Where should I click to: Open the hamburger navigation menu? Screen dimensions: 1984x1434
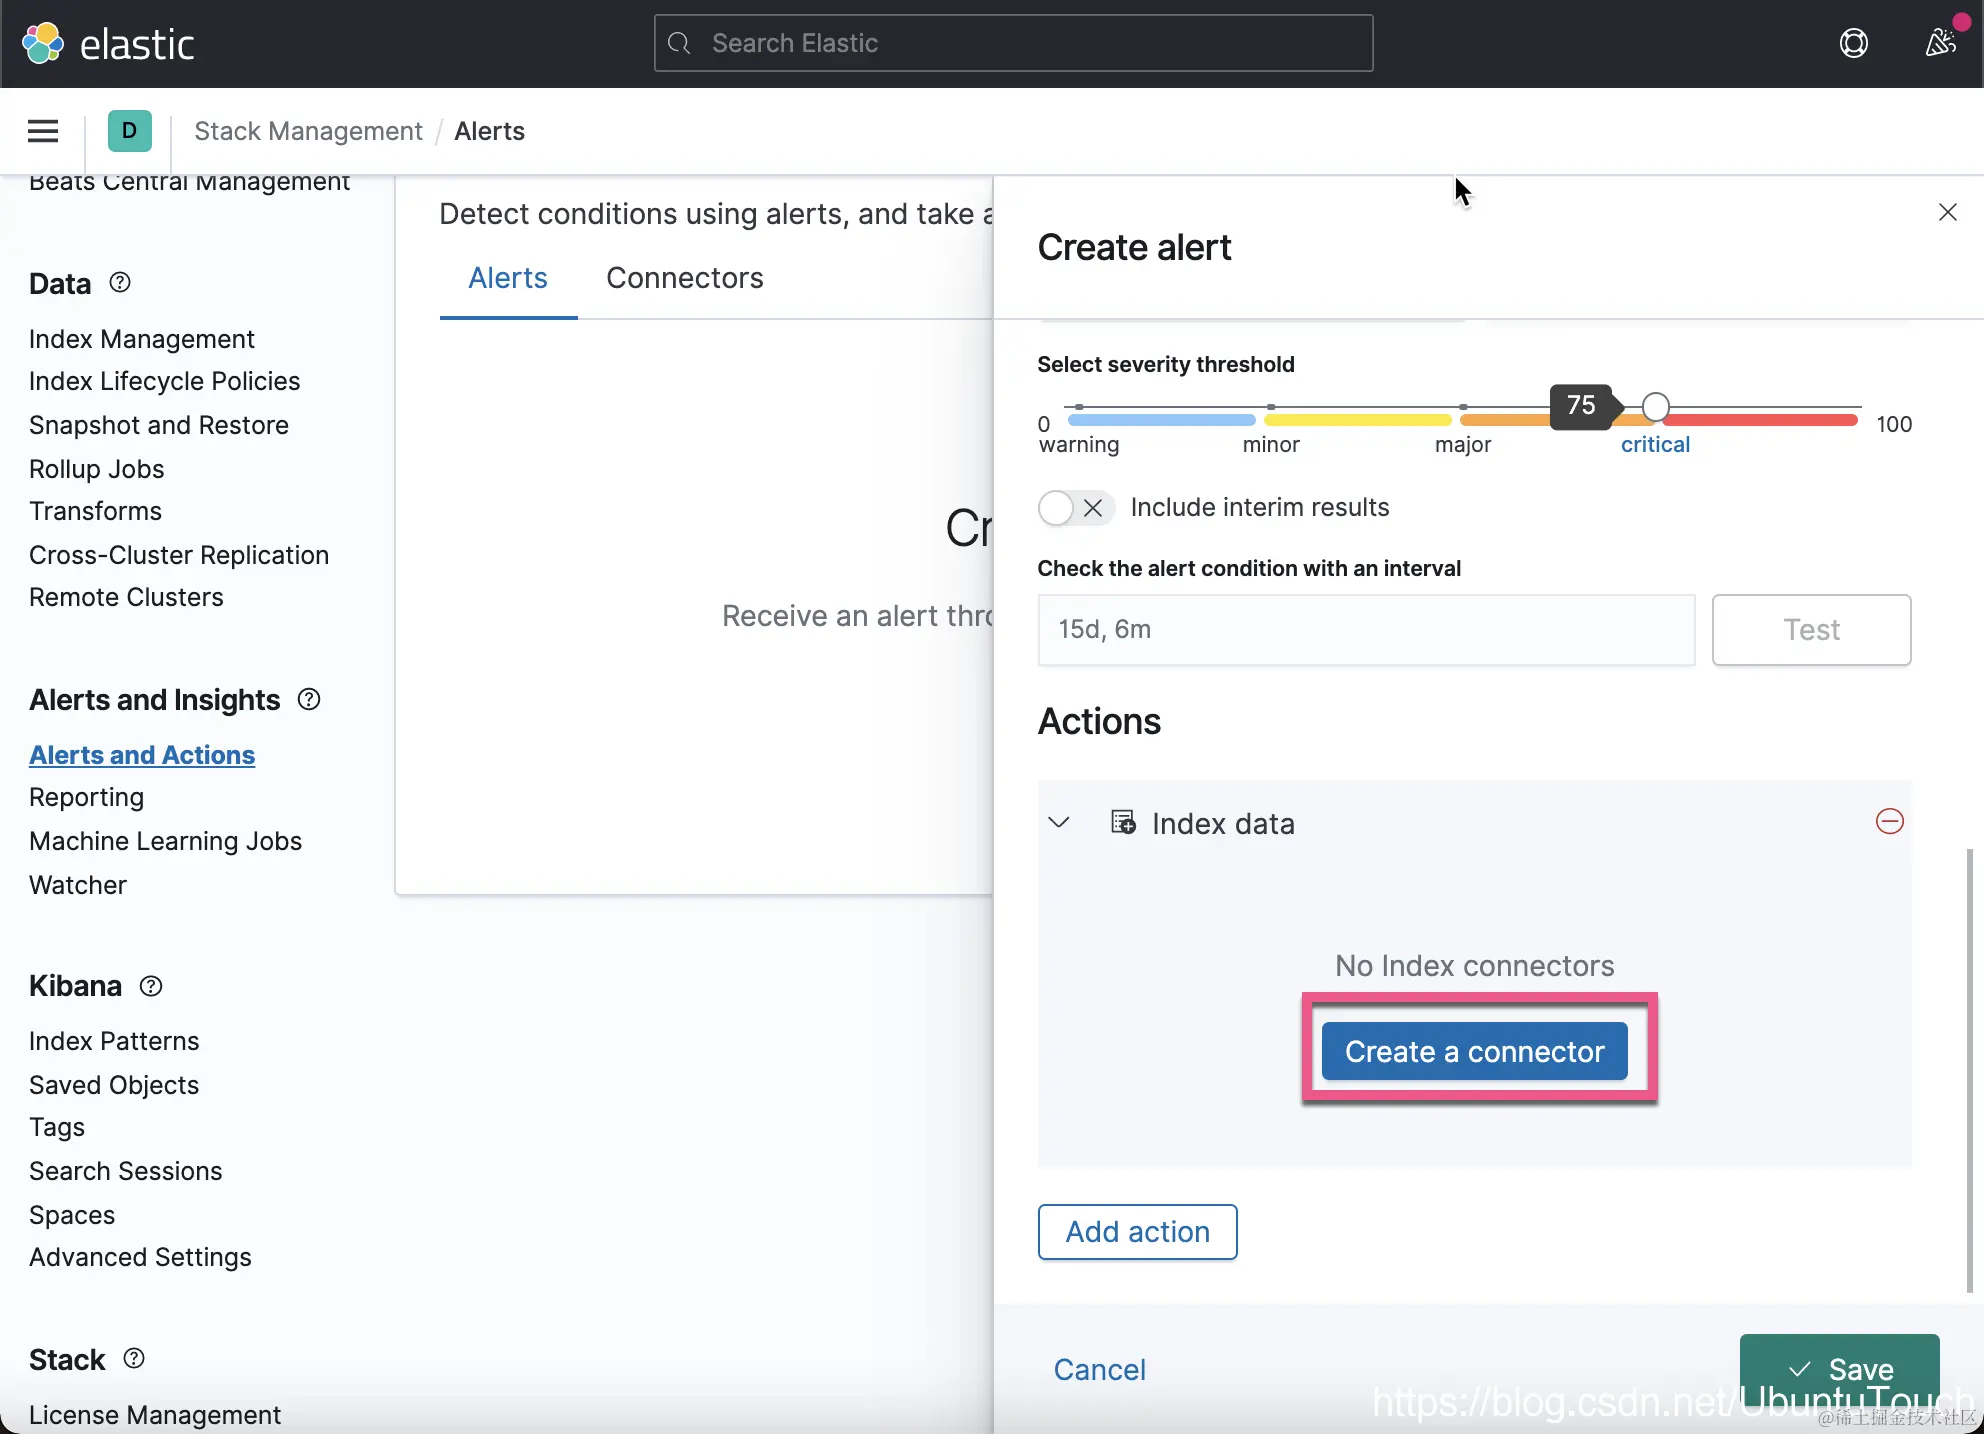point(43,131)
